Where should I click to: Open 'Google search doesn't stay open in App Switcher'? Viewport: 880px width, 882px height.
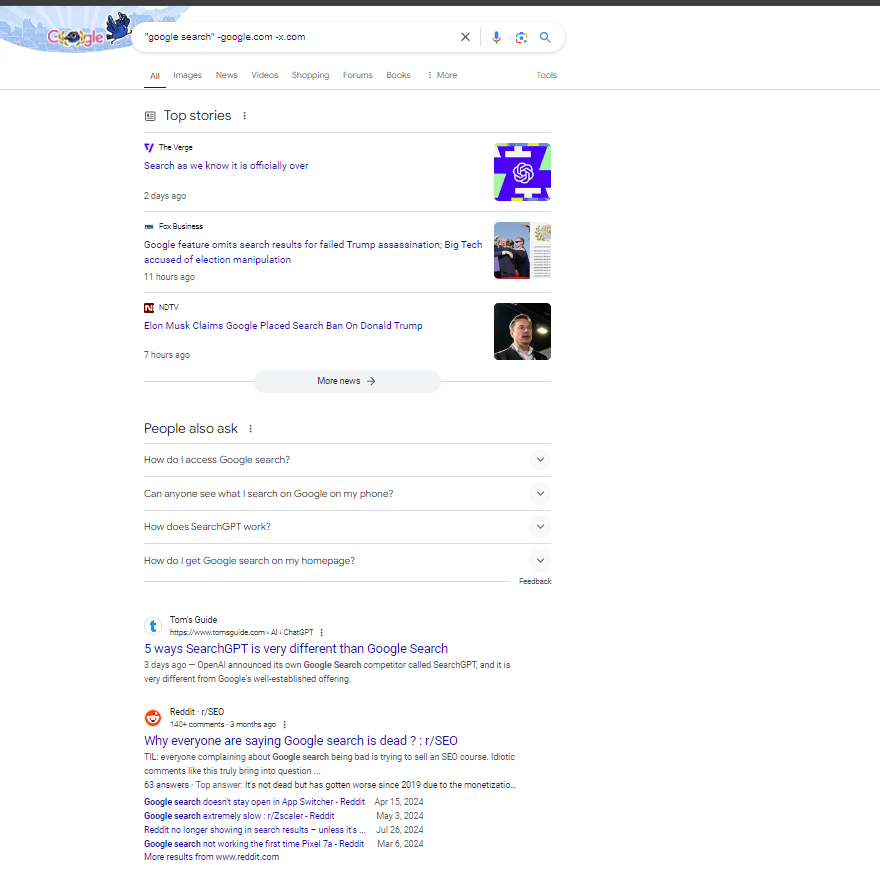(254, 802)
